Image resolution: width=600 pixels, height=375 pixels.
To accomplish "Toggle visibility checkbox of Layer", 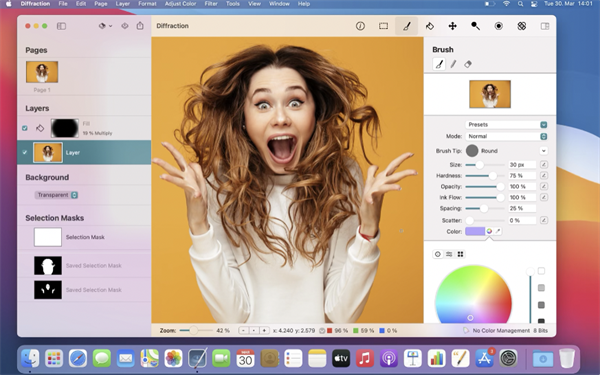I will 25,152.
